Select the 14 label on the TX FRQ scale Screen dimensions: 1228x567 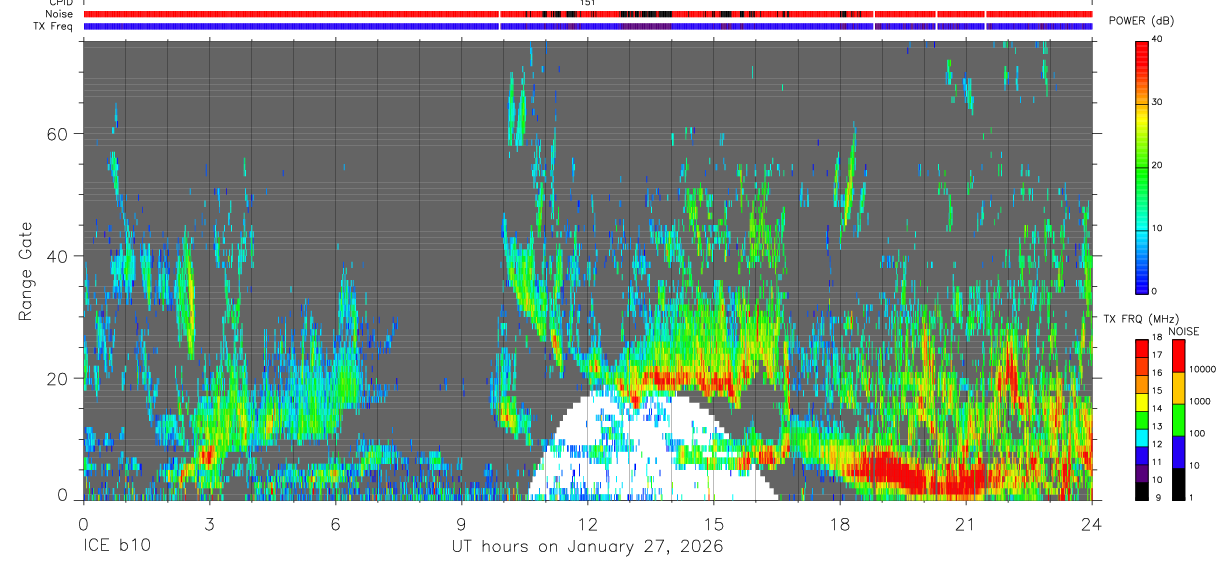[x=1158, y=408]
